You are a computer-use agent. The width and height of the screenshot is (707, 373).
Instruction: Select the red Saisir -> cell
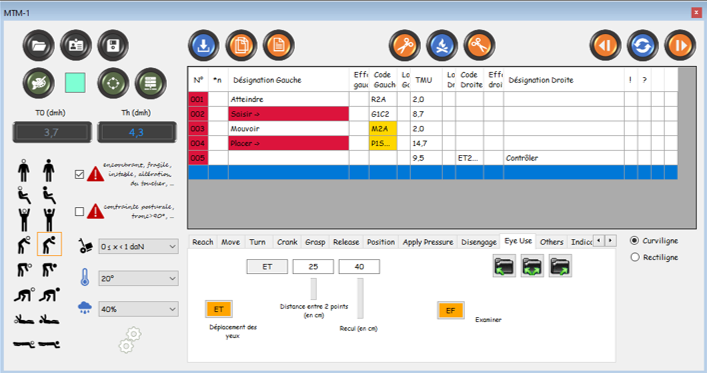point(289,114)
